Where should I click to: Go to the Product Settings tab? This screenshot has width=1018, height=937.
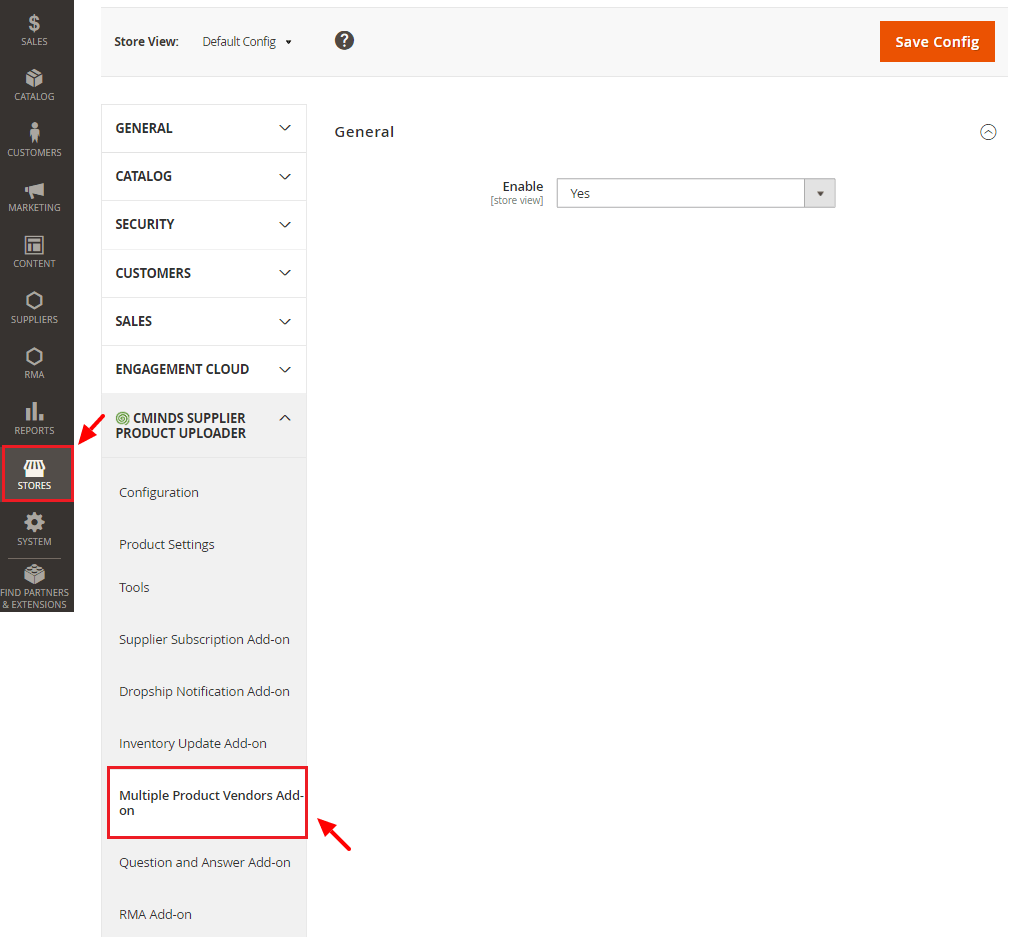click(167, 544)
